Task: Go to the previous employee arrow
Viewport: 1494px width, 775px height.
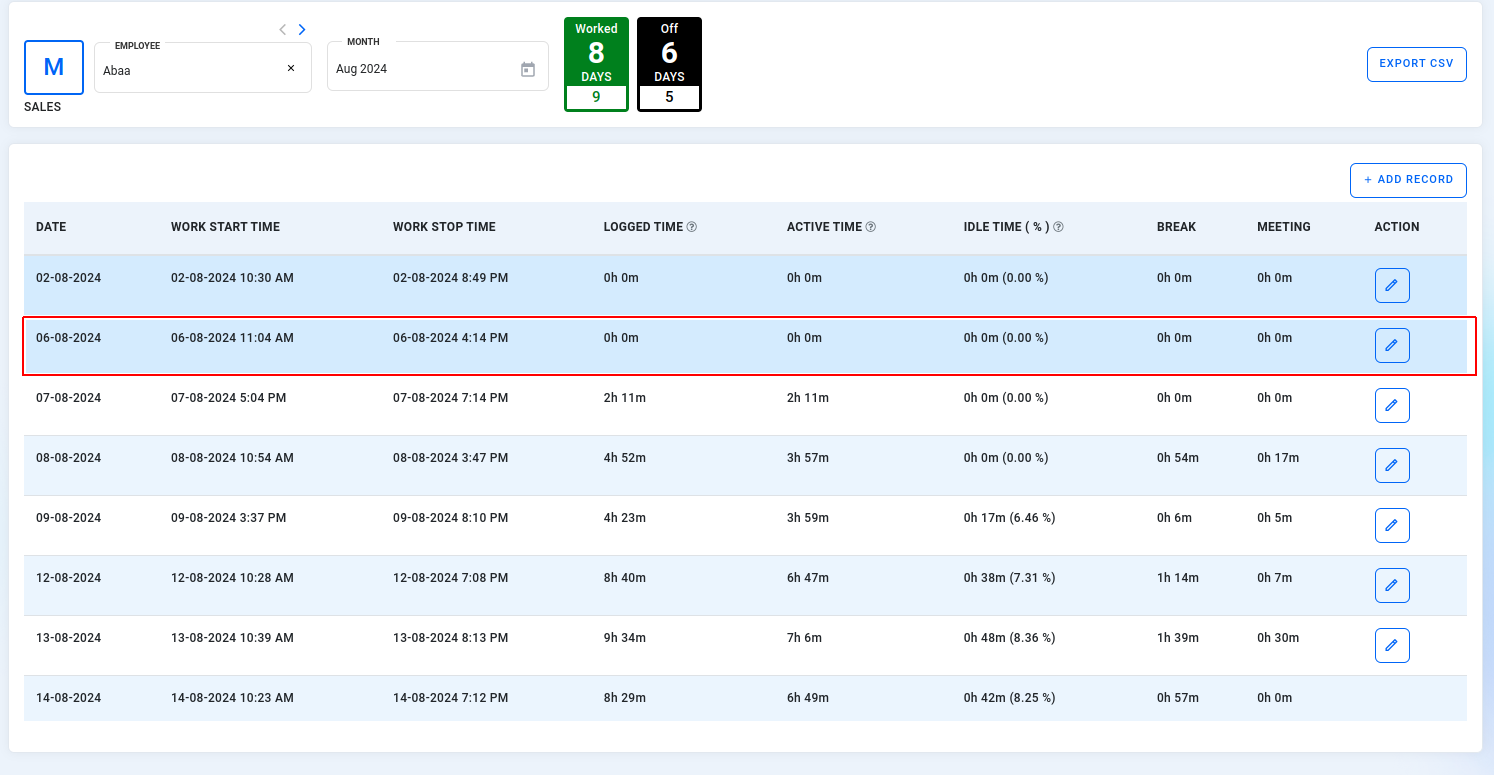Action: pyautogui.click(x=283, y=30)
